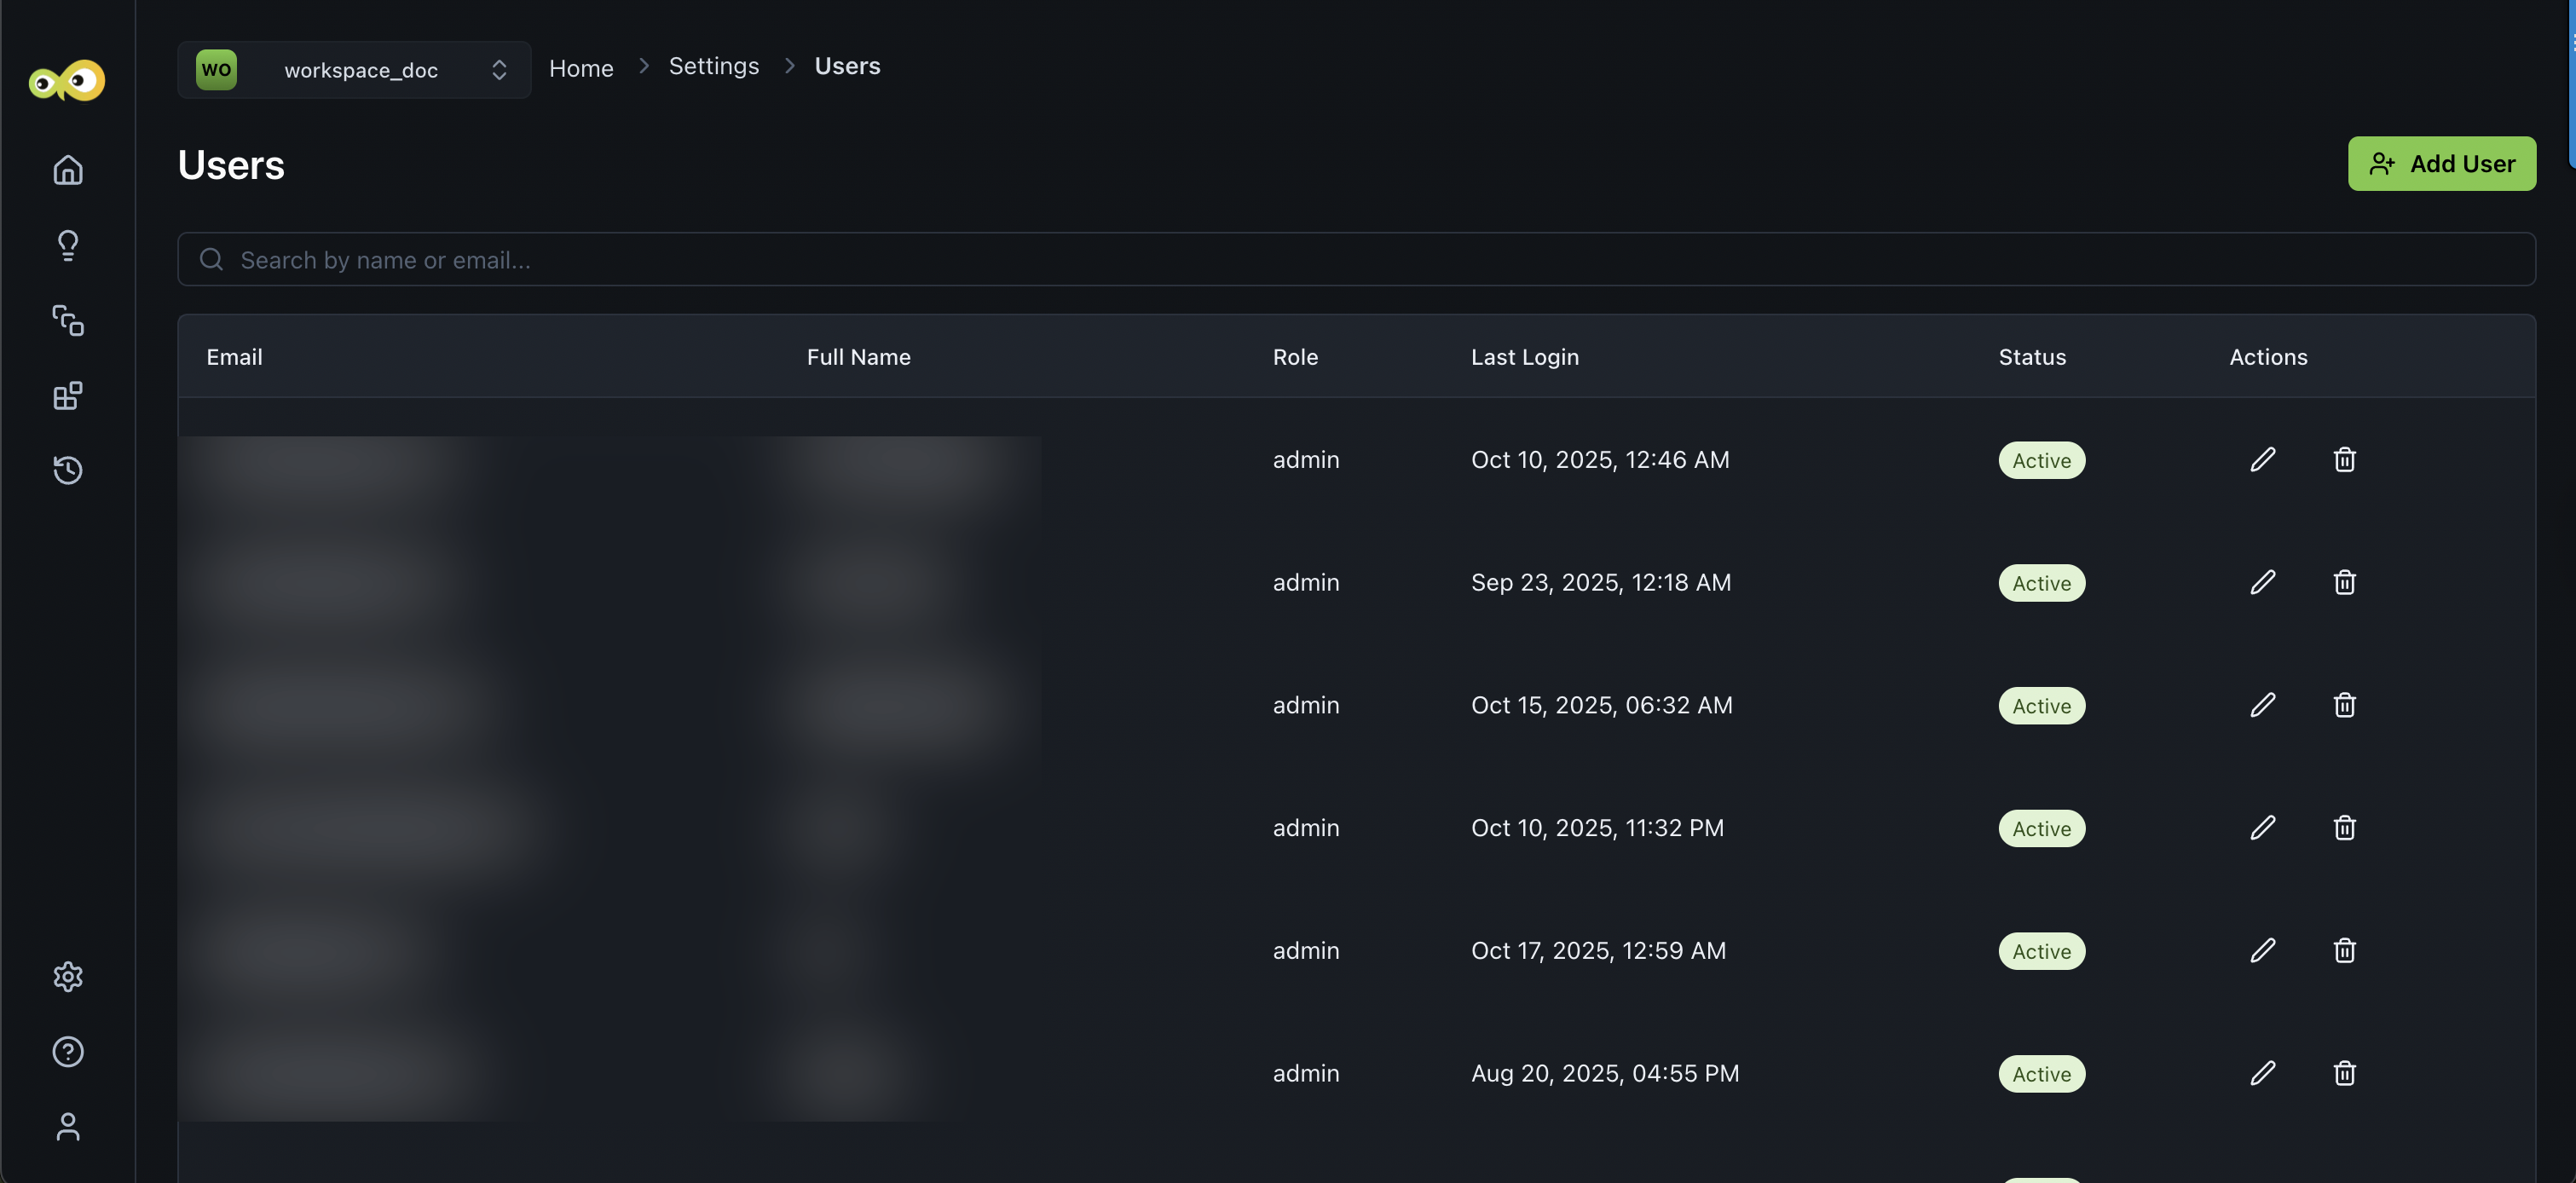This screenshot has width=2576, height=1183.
Task: Go to the Settings breadcrumb
Action: [x=713, y=66]
